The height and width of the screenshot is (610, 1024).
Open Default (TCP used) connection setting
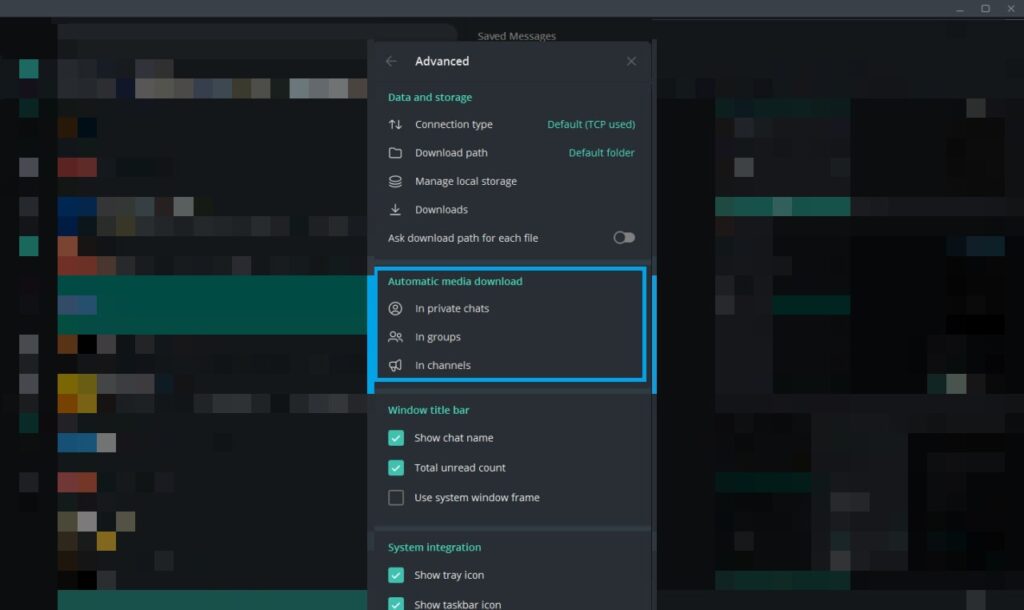click(x=590, y=125)
